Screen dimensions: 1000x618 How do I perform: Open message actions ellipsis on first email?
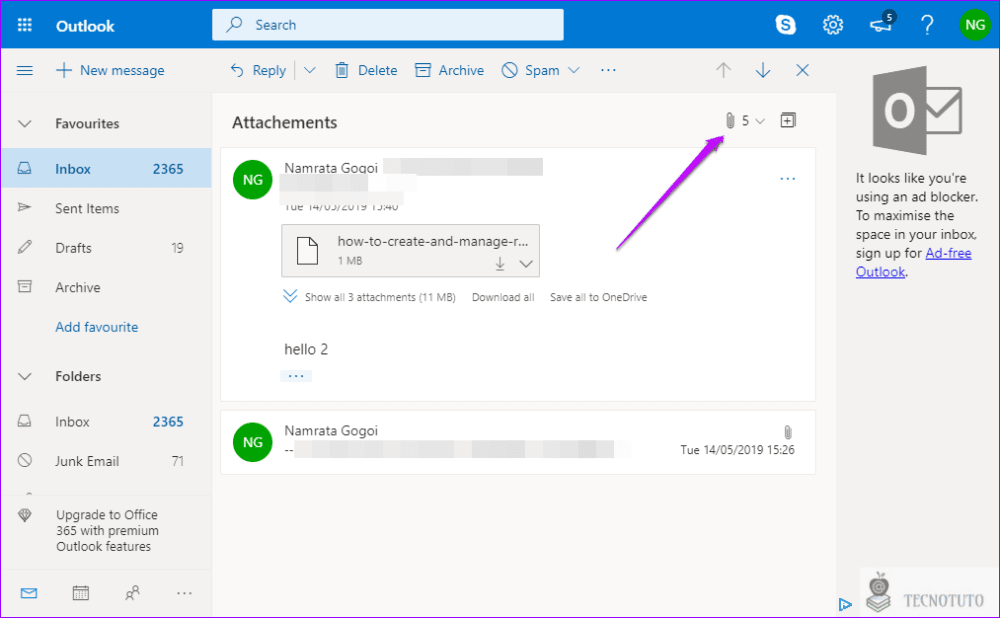788,179
